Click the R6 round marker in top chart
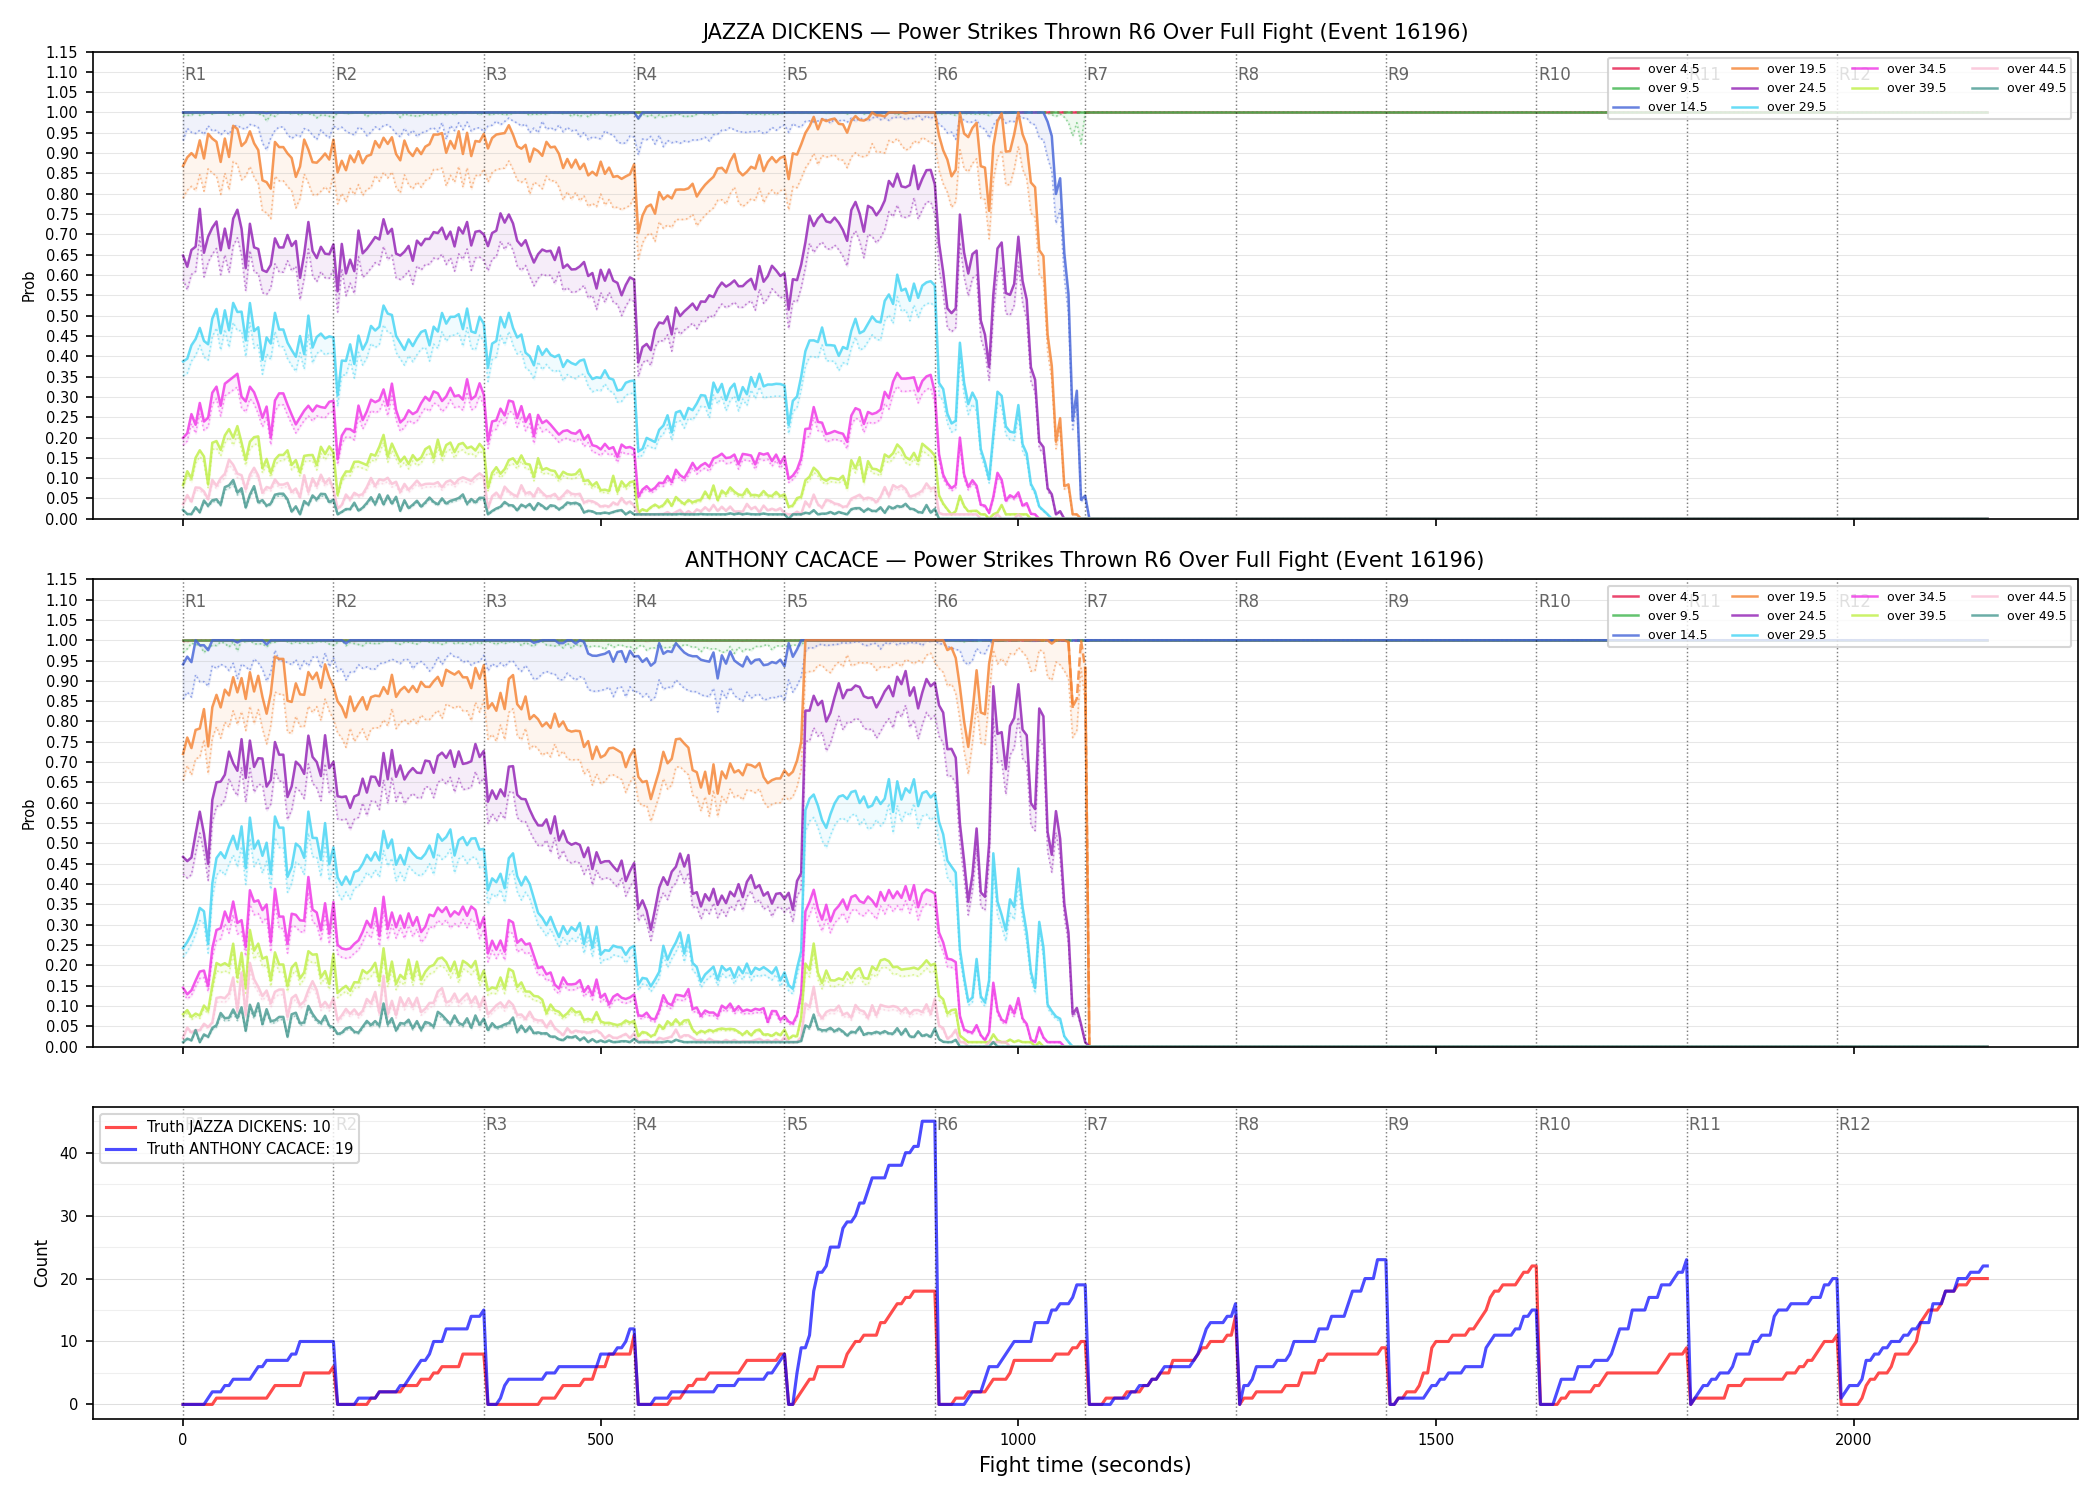 (x=947, y=74)
